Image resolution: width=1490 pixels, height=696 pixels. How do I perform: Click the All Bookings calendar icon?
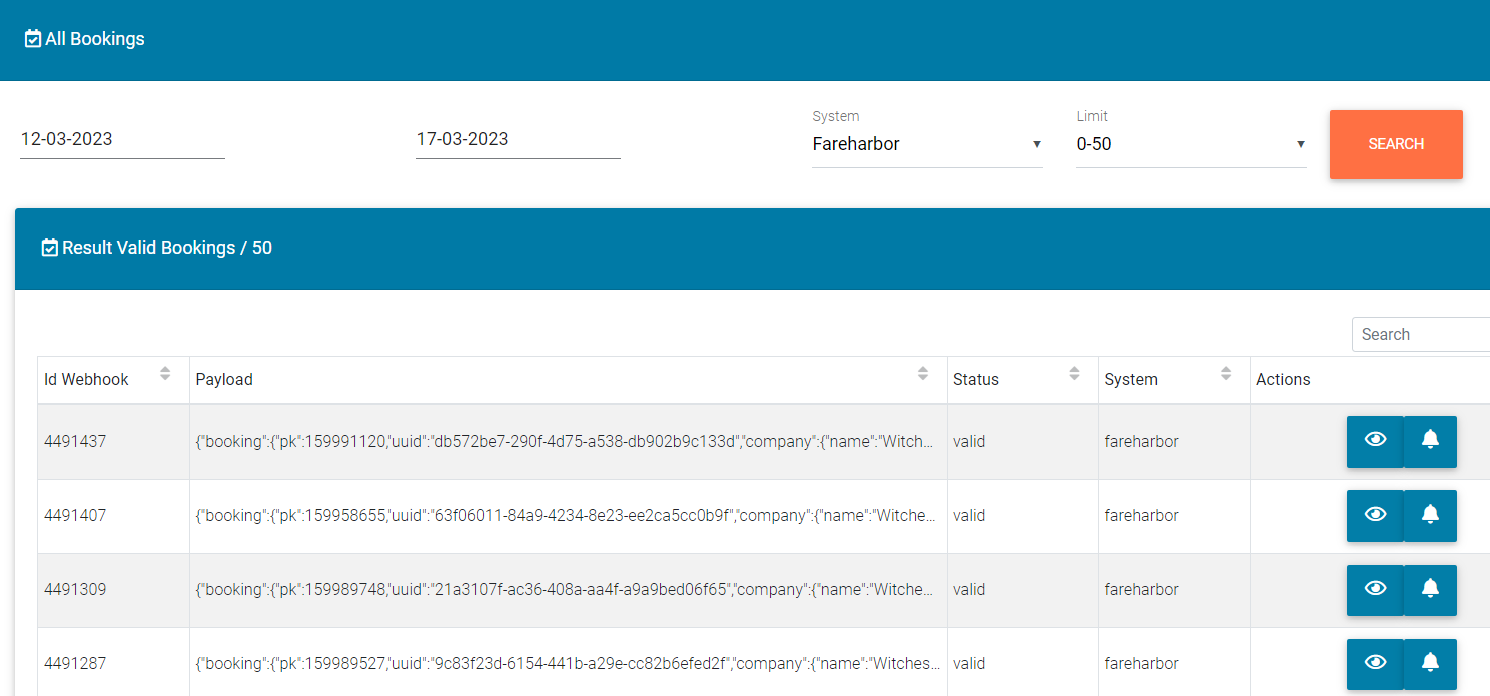point(33,39)
